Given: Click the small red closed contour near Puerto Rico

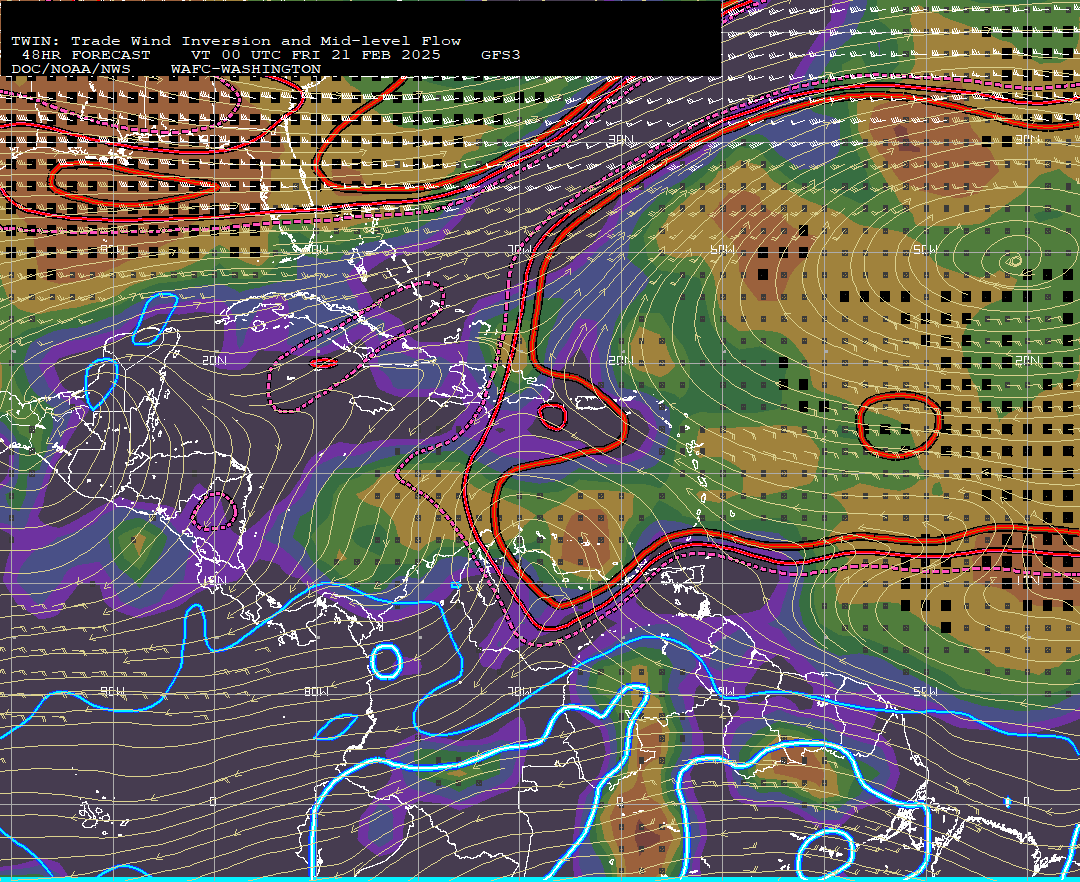Looking at the screenshot, I should pyautogui.click(x=552, y=416).
